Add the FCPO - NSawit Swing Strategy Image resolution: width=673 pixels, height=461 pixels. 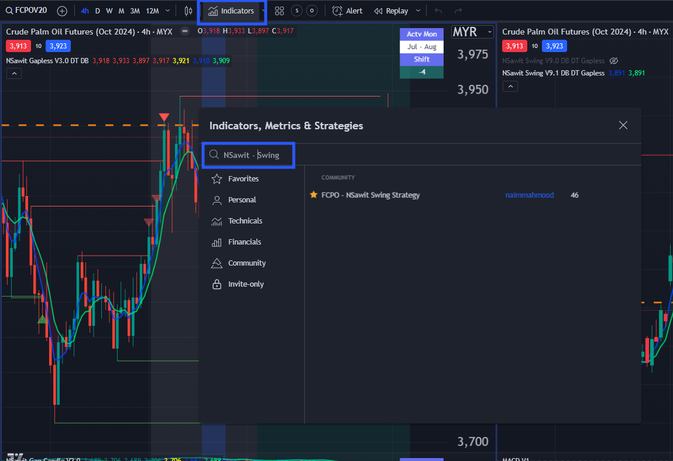point(370,195)
